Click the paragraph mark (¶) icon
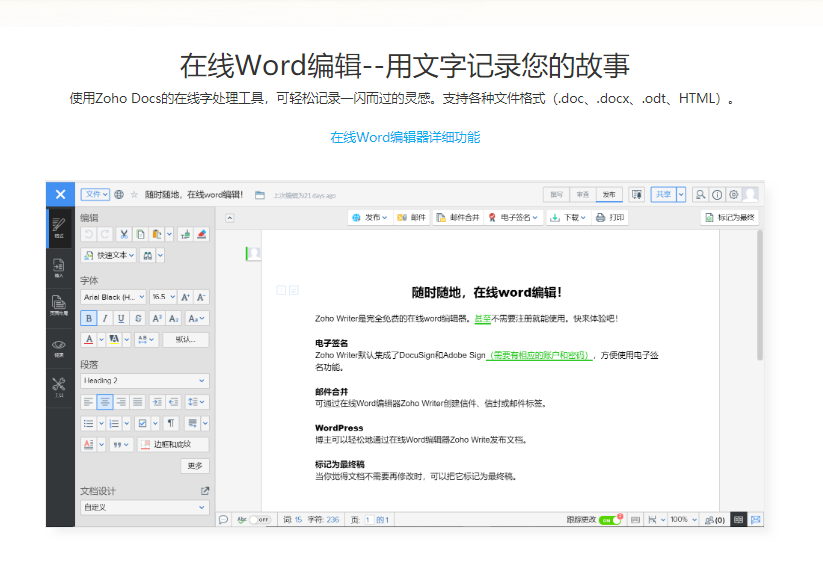 tap(171, 423)
